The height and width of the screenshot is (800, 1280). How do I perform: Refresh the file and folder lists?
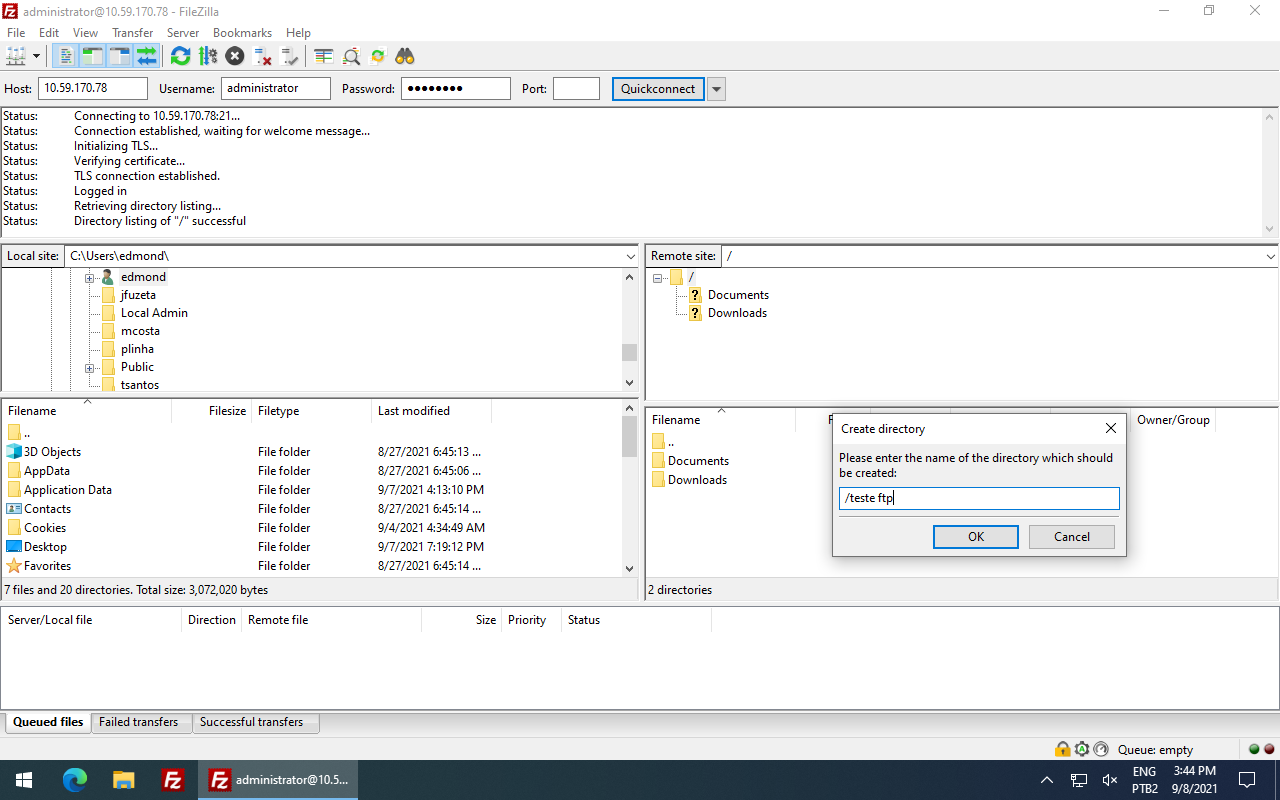pos(180,56)
